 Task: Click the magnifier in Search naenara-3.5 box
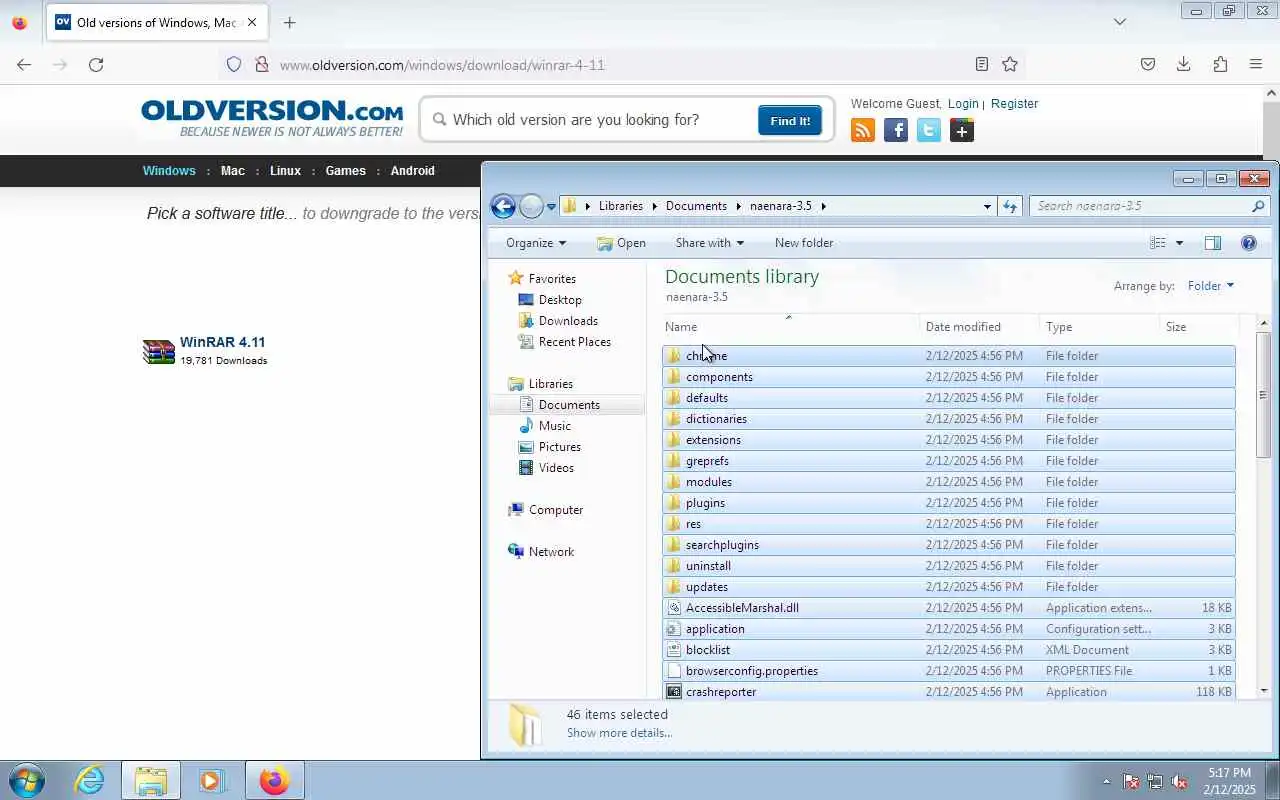[1258, 206]
